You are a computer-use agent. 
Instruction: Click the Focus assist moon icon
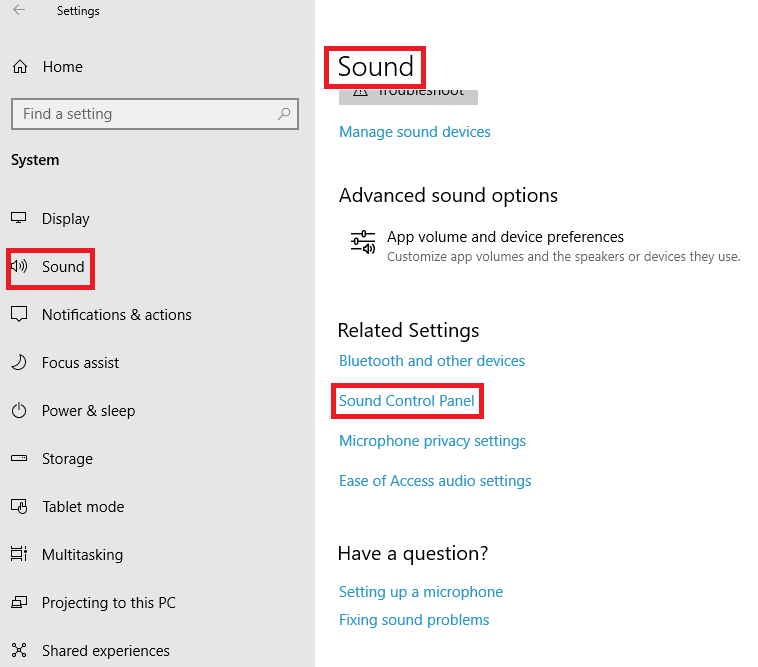19,363
